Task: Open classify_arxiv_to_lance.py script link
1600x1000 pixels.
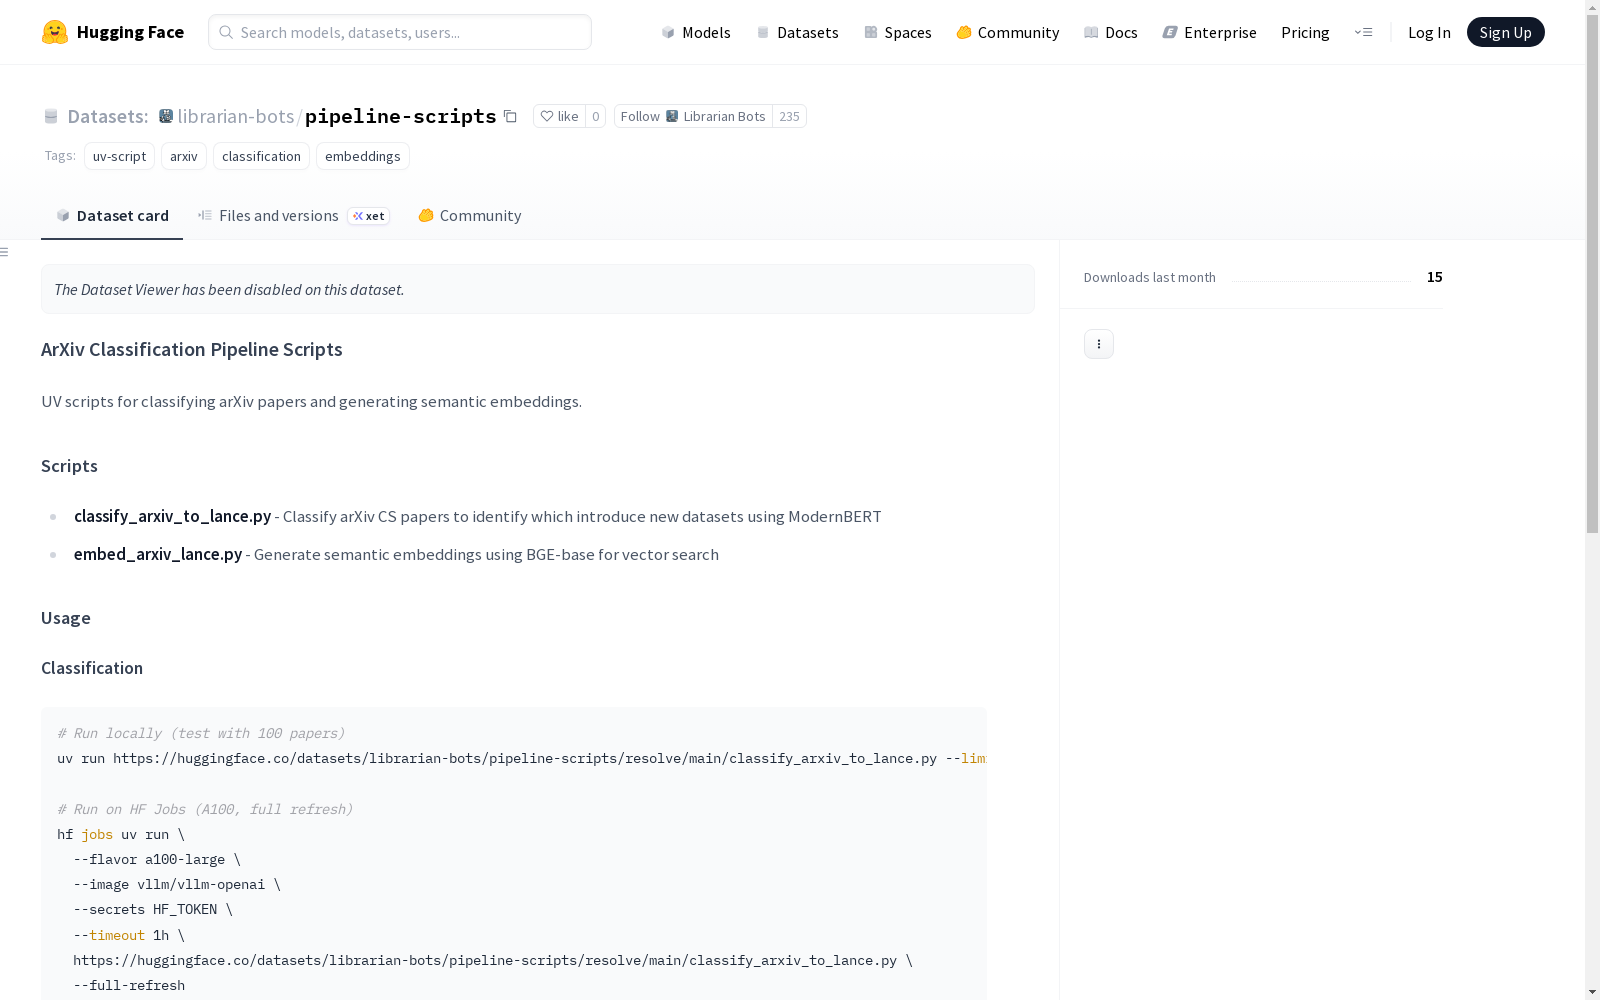Action: (172, 516)
